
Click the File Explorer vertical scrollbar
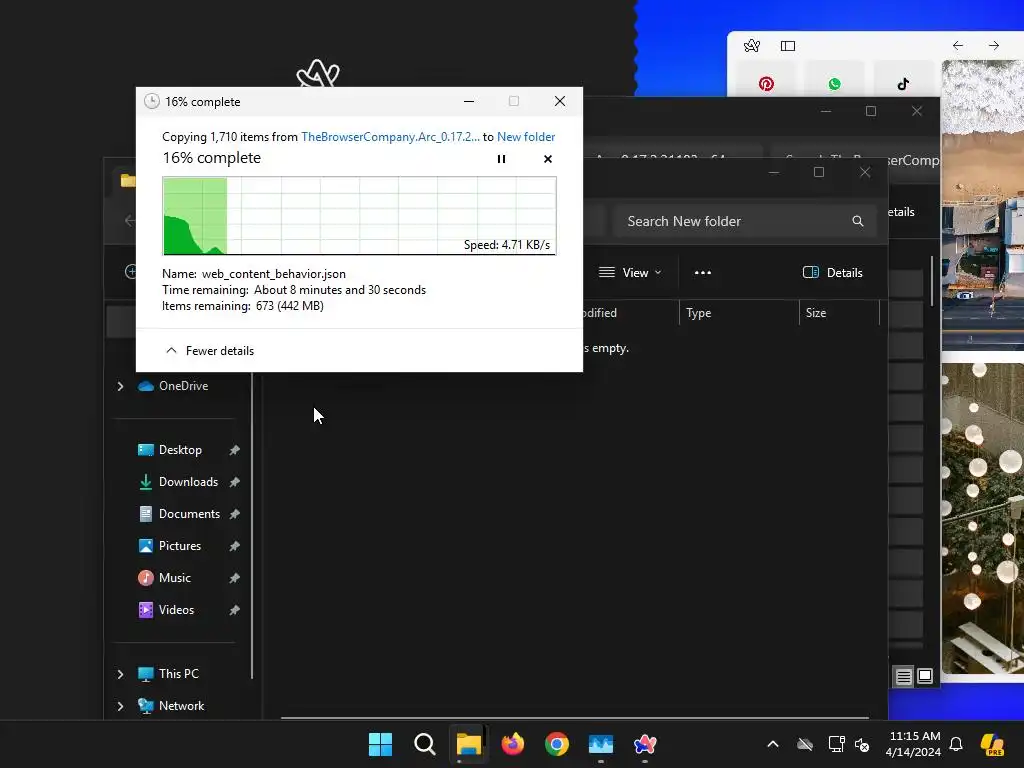(x=933, y=281)
